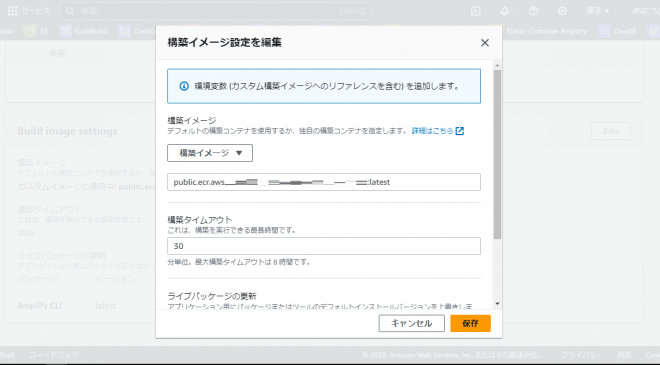The width and height of the screenshot is (660, 365).
Task: Focus the public.ecr.aws image input field
Action: pyautogui.click(x=324, y=182)
